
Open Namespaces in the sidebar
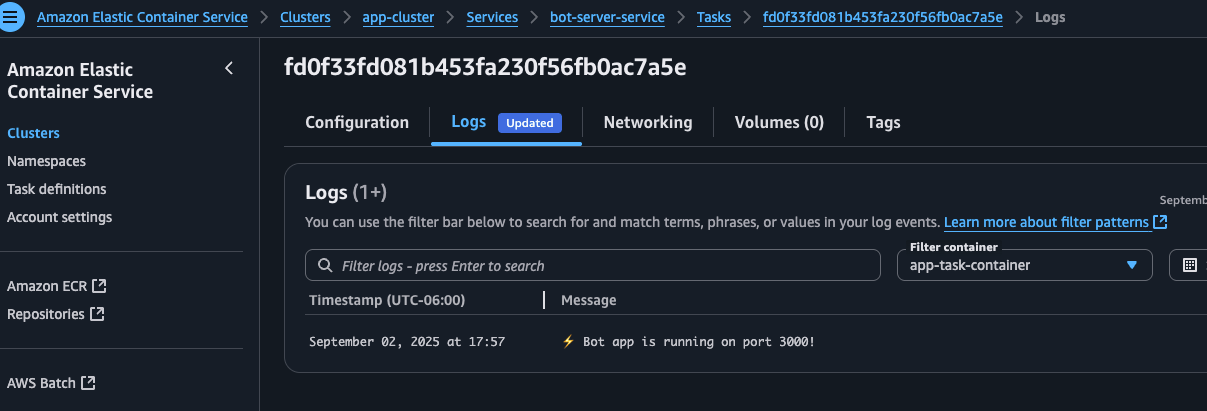[x=46, y=161]
